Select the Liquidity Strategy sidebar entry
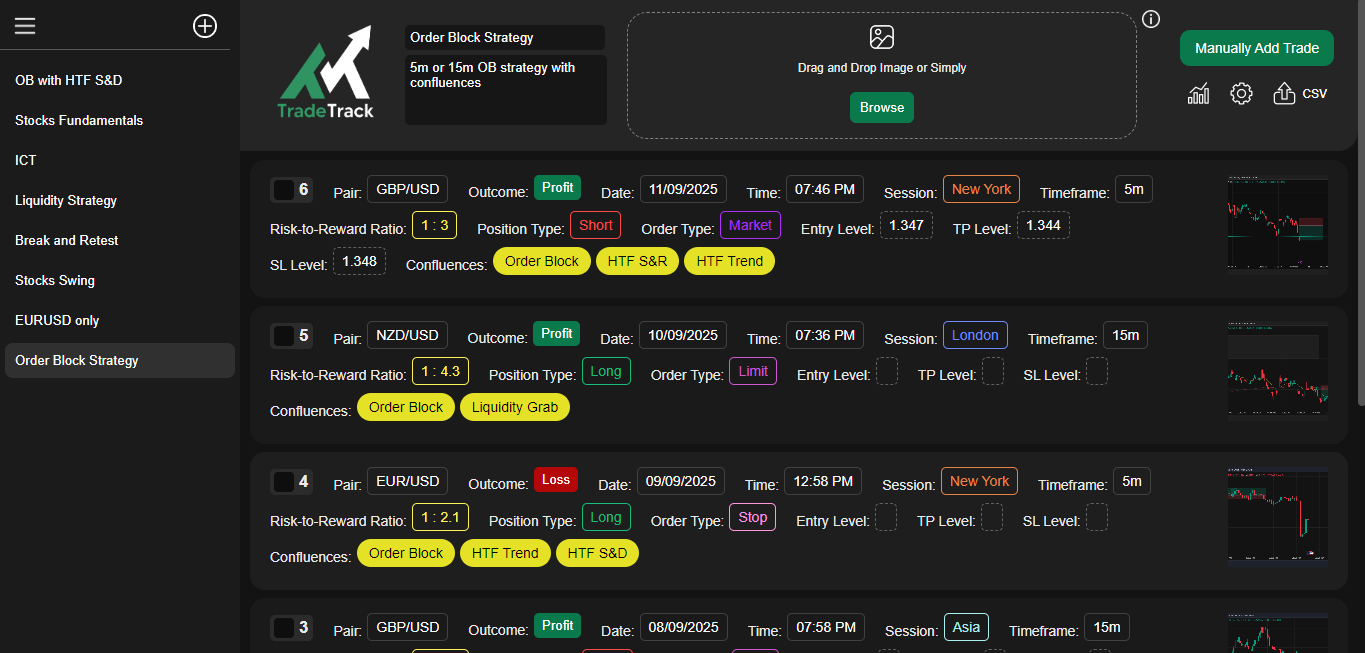 click(x=65, y=200)
